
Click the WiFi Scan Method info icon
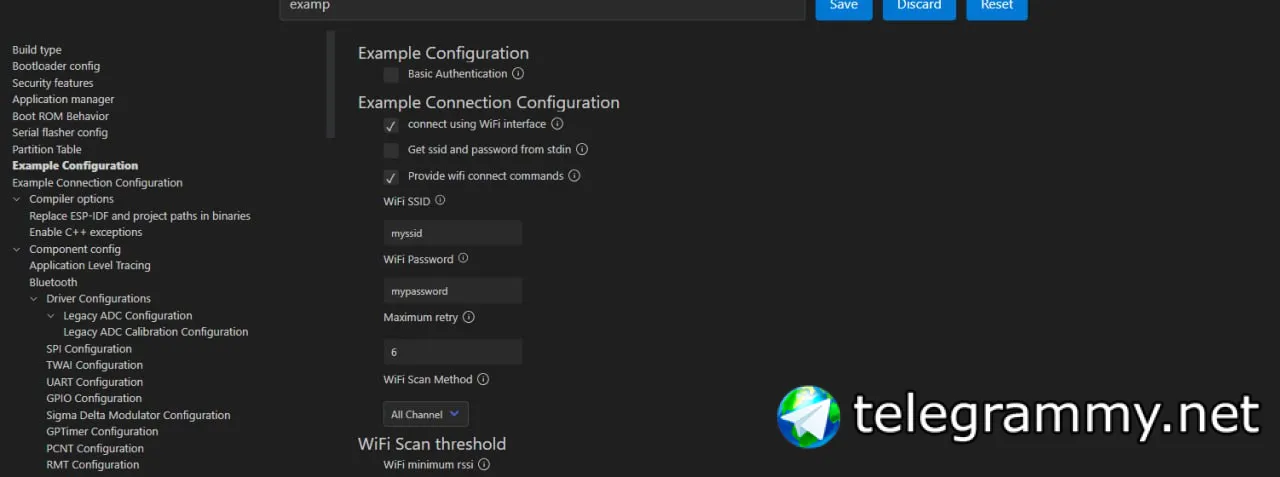pos(483,380)
